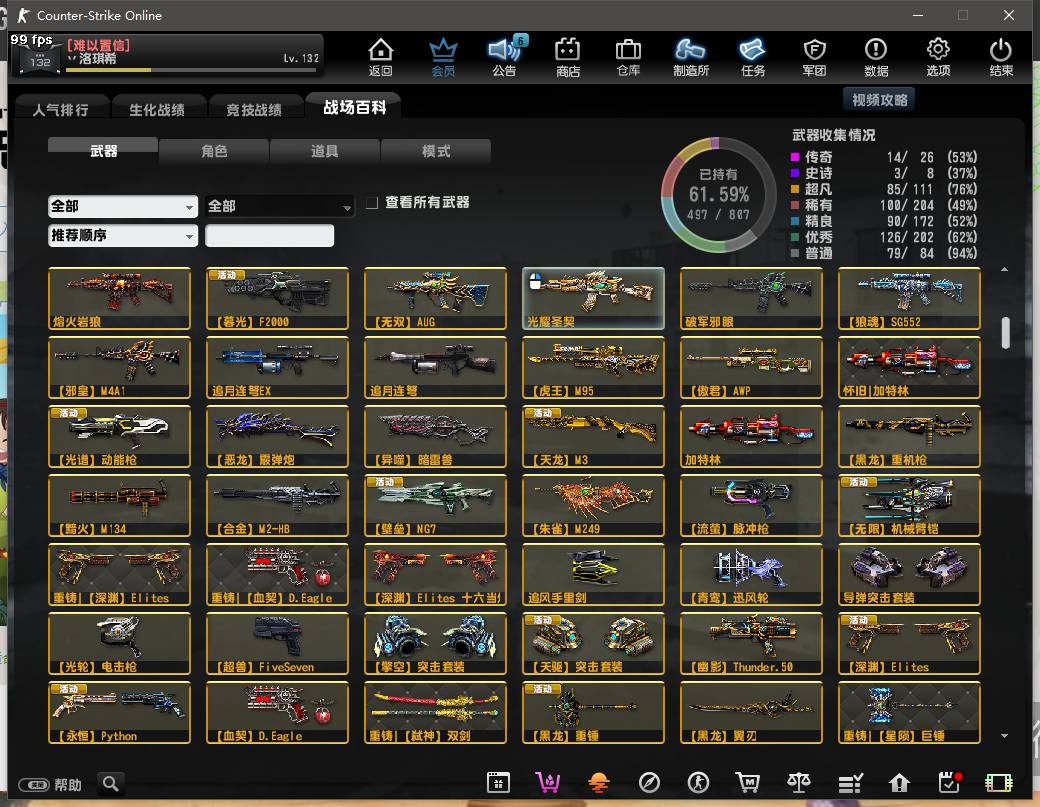Viewport: 1040px width, 807px height.
Task: Select the 武器 sub-tab
Action: point(103,151)
